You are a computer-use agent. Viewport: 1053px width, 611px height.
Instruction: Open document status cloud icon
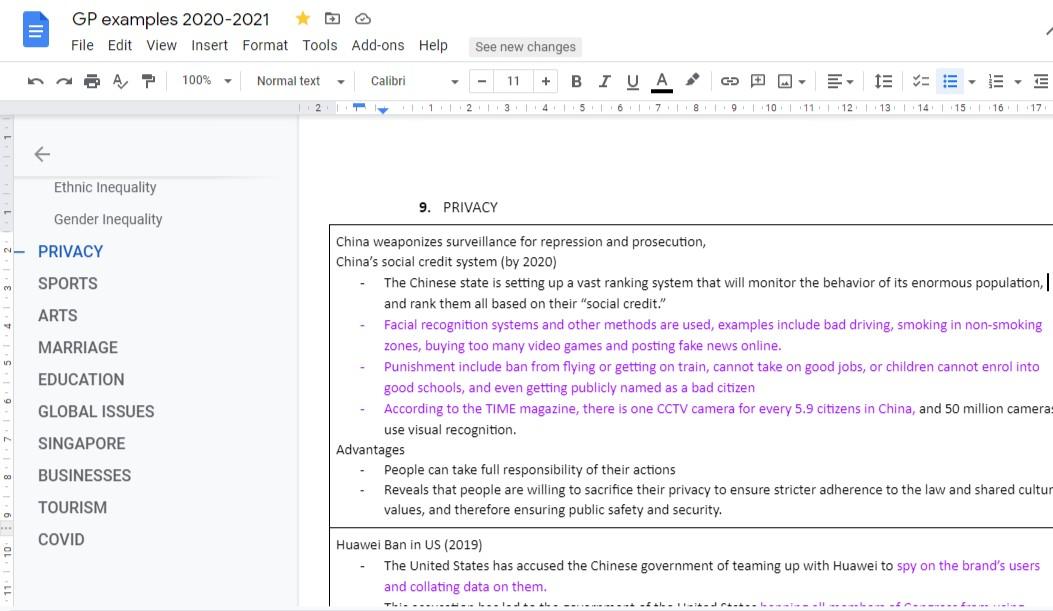point(362,18)
